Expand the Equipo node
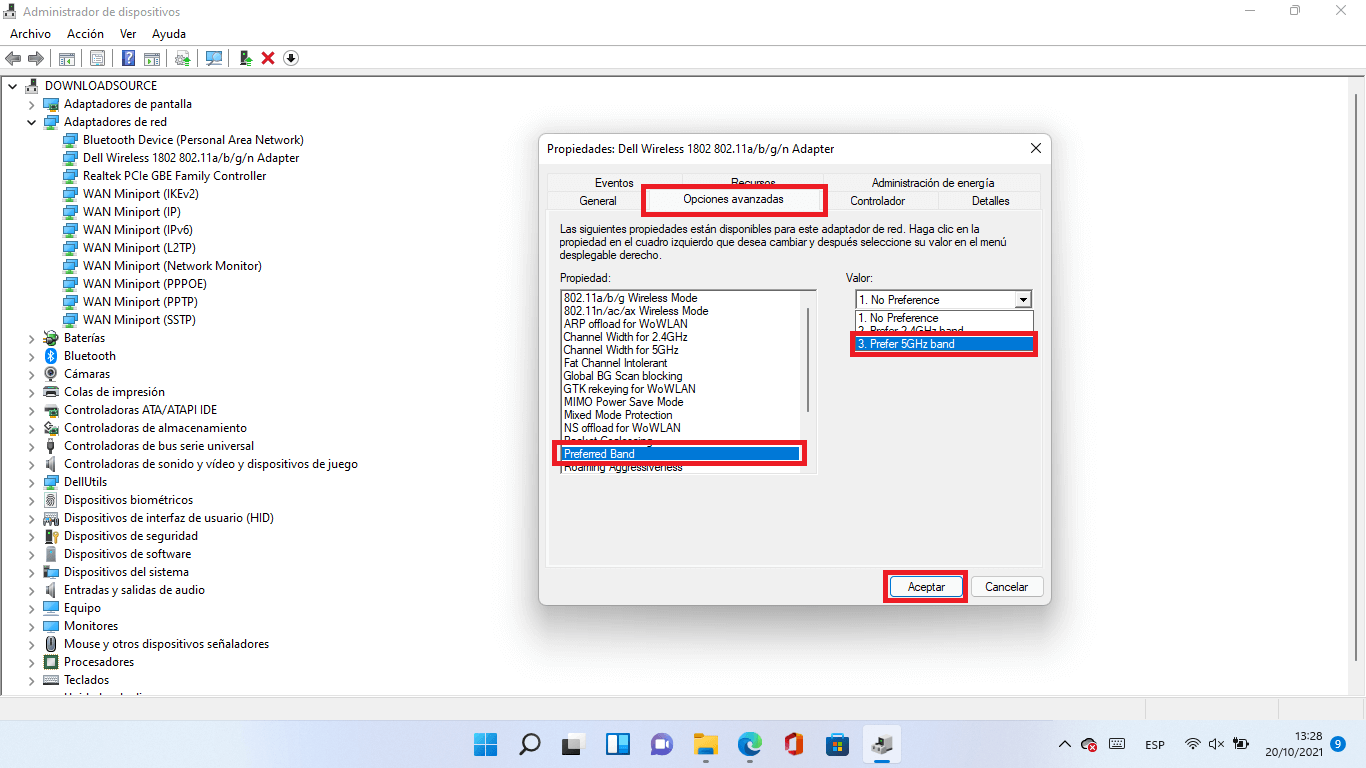Screen dimensions: 1366x768 click(x=31, y=608)
